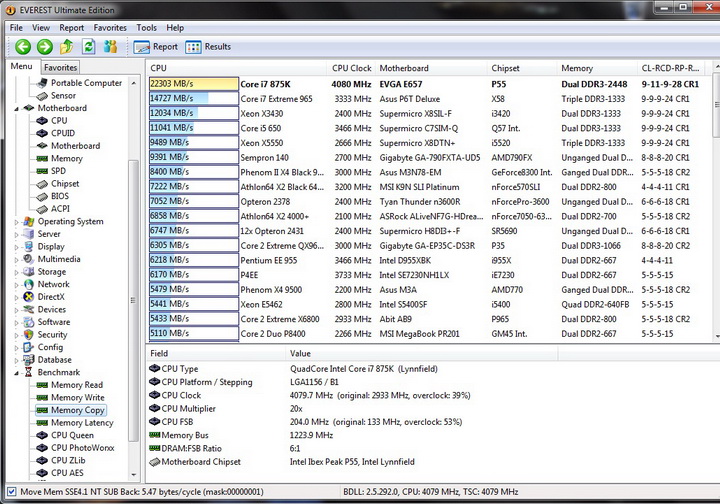Screen dimensions: 720x504
Task: Sort results by Motherboard column header
Action: (431, 68)
